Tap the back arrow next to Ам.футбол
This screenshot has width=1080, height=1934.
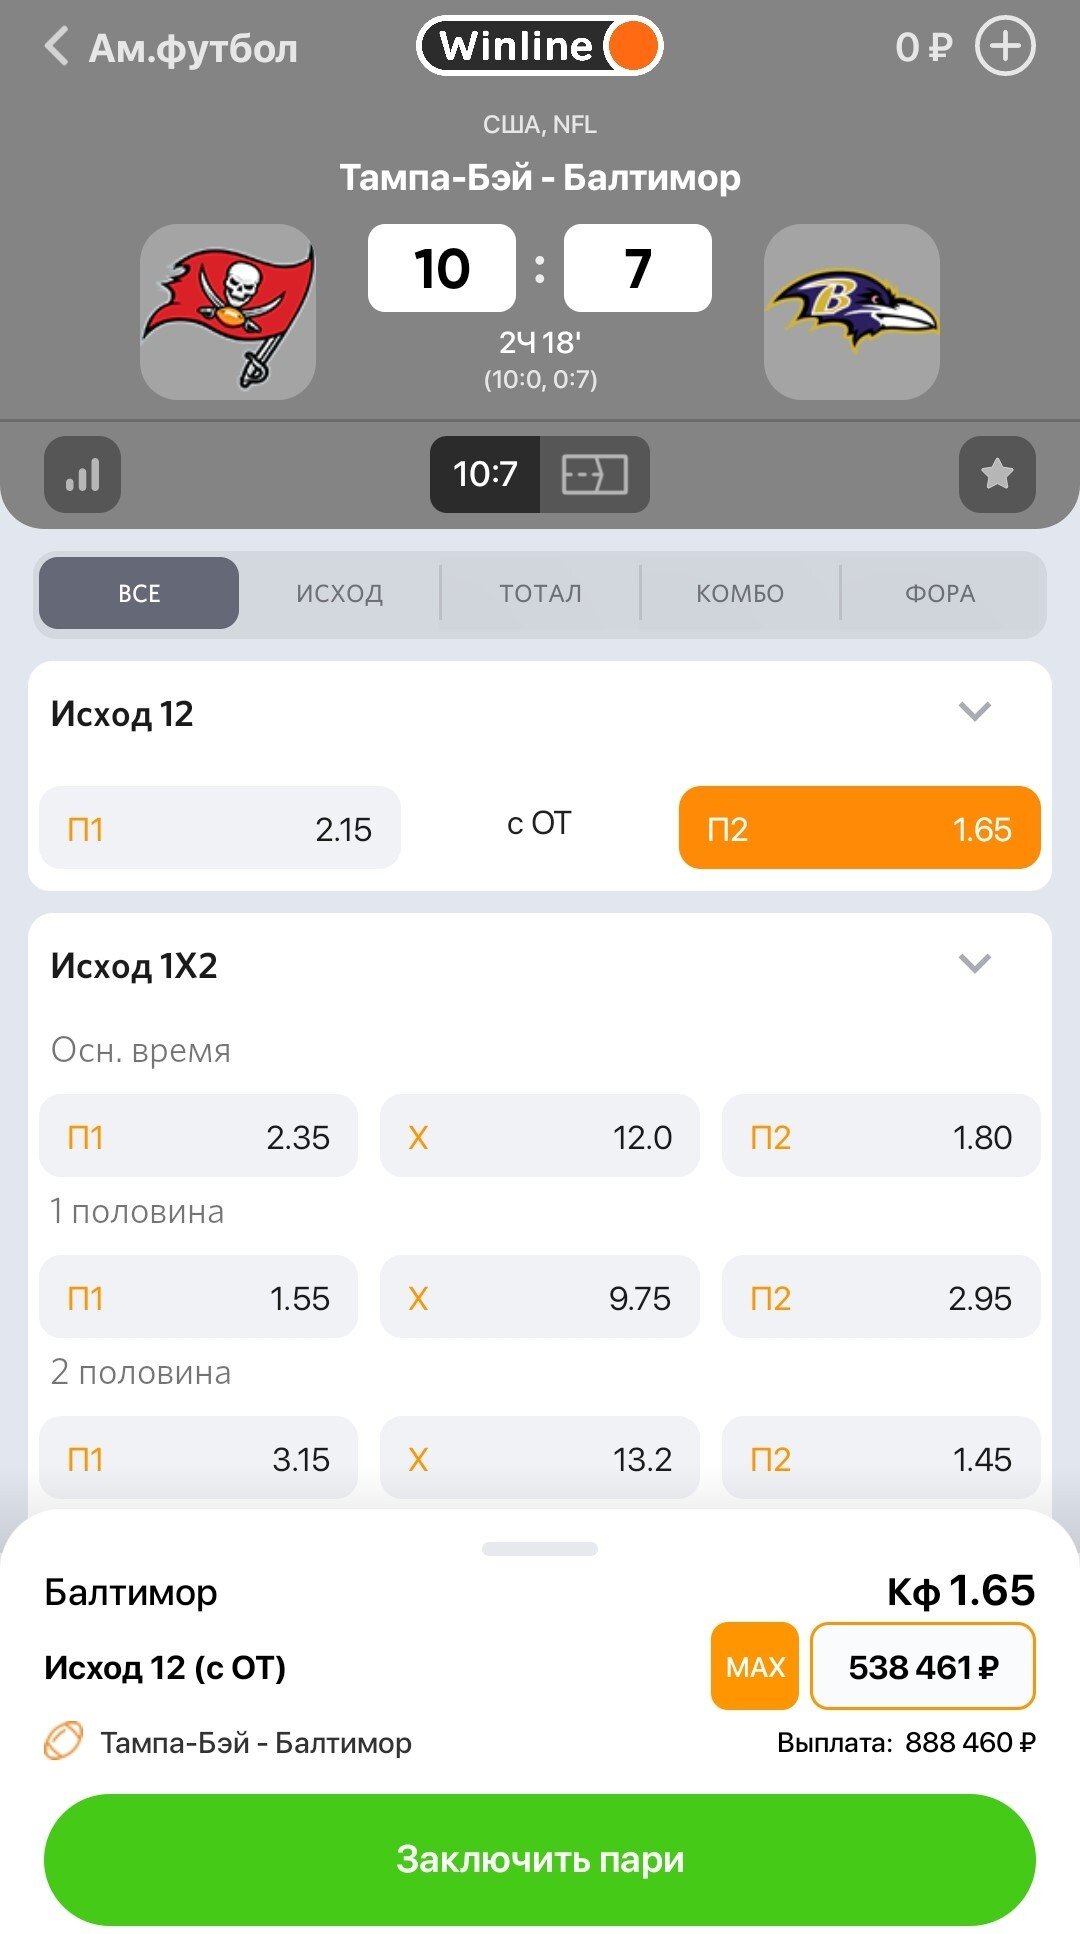(58, 47)
